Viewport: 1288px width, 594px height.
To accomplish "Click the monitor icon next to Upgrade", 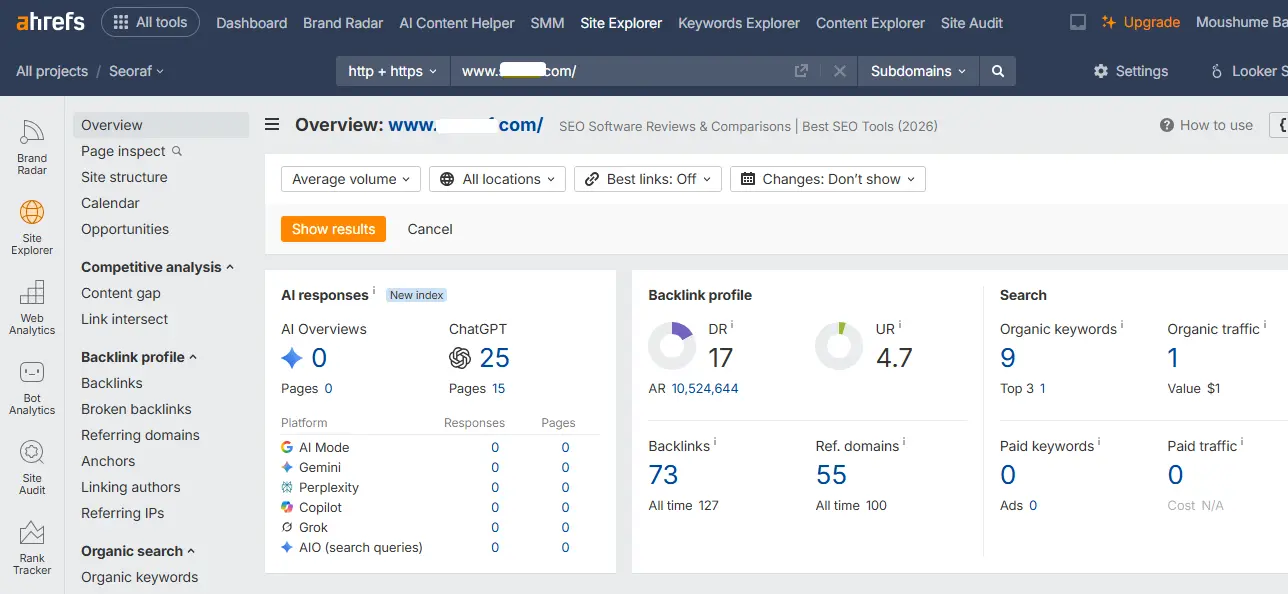I will click(x=1078, y=22).
